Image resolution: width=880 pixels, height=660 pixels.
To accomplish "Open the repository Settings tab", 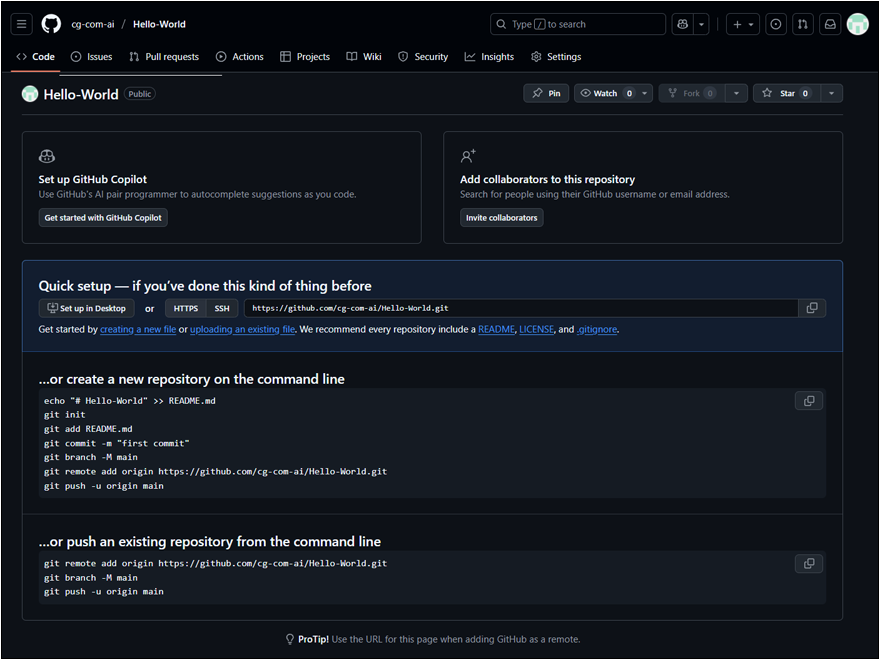I will pyautogui.click(x=556, y=57).
